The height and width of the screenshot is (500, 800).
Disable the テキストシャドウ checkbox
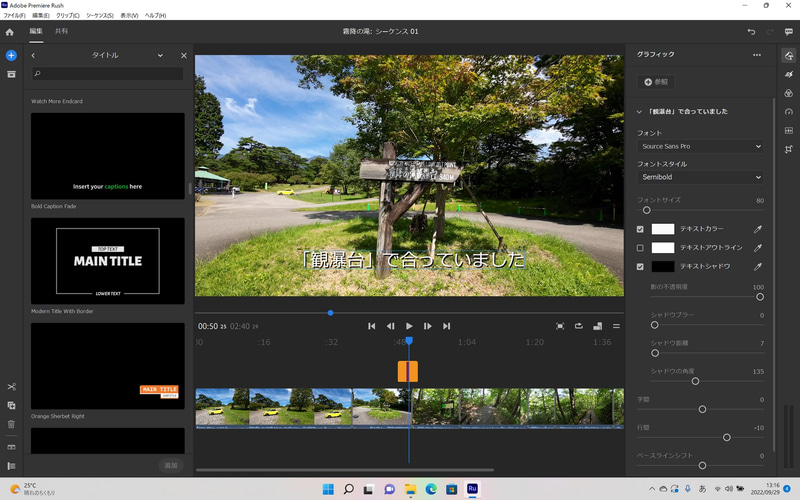[x=640, y=267]
